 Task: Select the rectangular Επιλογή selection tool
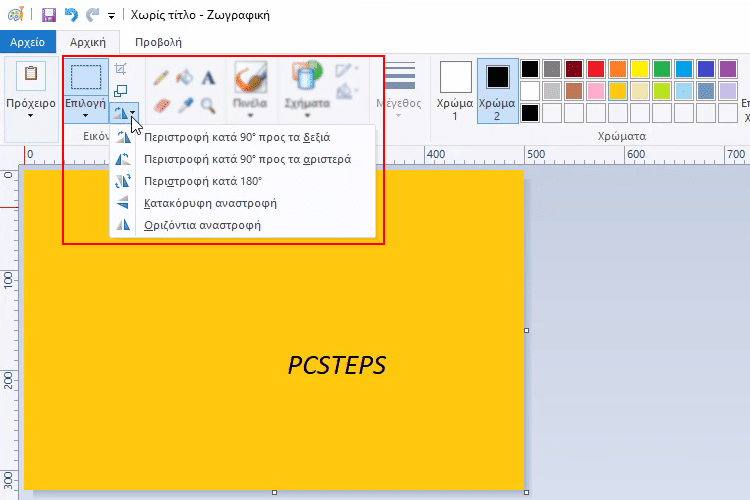[86, 77]
